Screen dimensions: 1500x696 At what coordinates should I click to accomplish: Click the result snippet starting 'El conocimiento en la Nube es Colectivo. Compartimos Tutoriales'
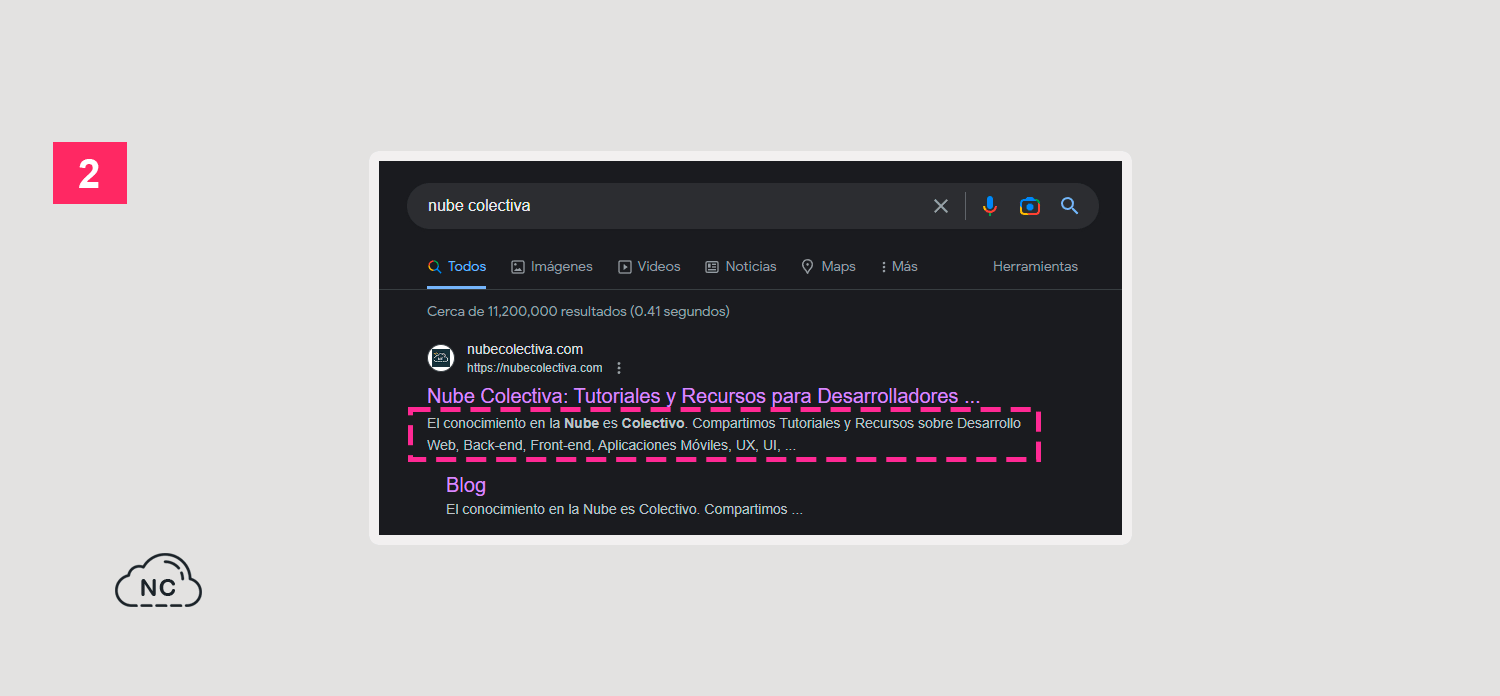[724, 434]
